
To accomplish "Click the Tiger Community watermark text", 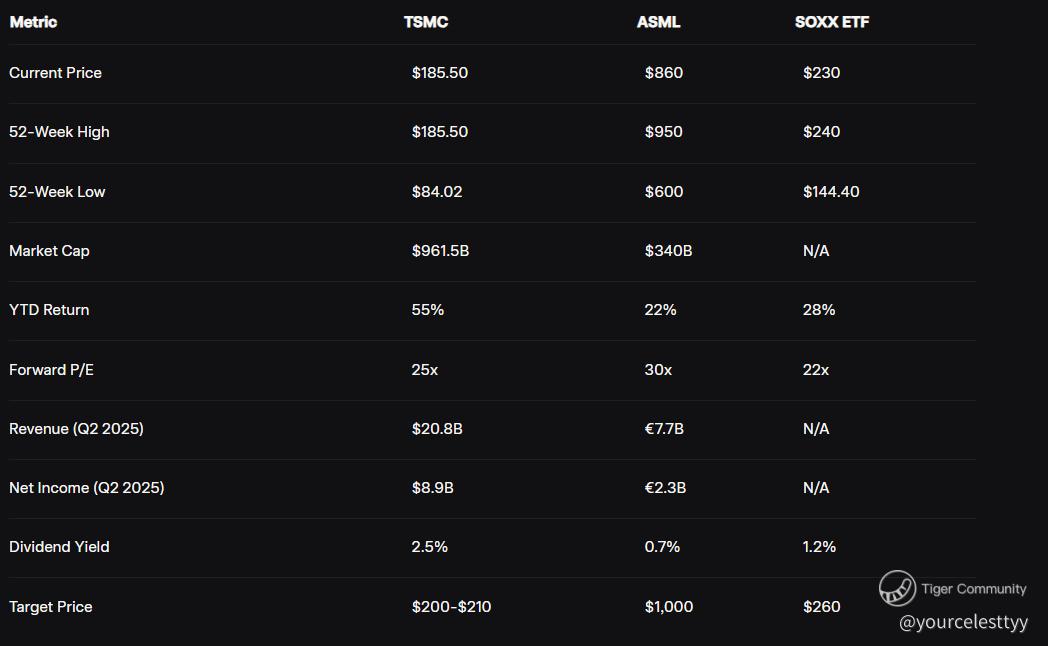I will [973, 589].
